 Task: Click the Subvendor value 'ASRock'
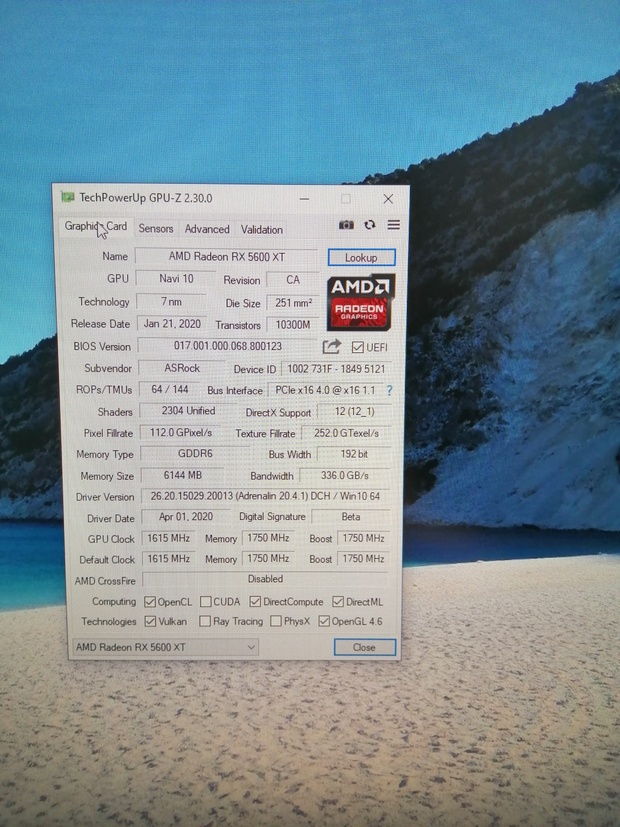pyautogui.click(x=182, y=368)
